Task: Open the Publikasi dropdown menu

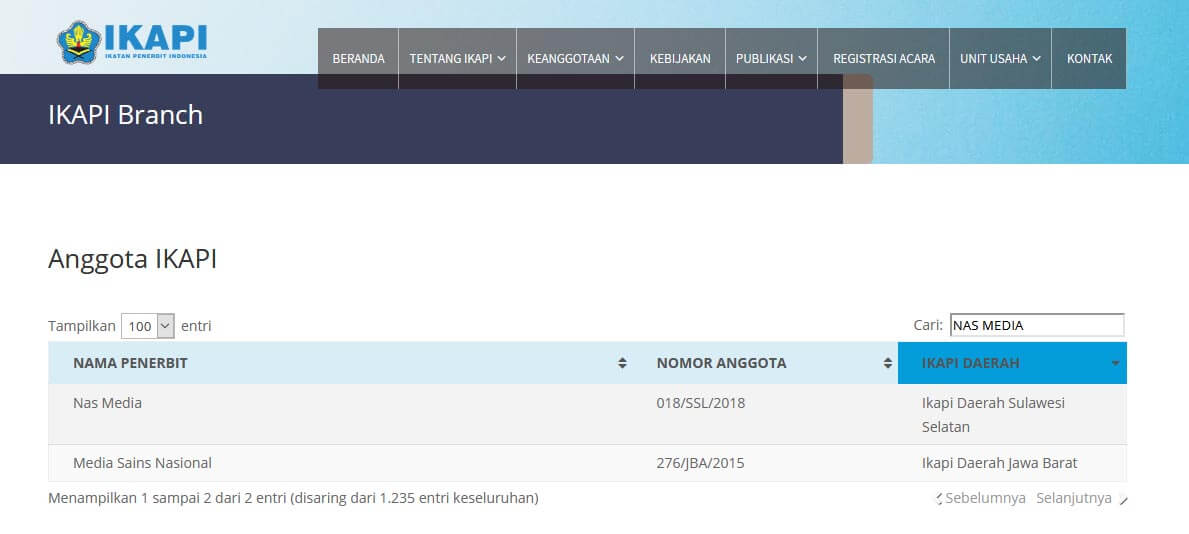Action: coord(771,59)
